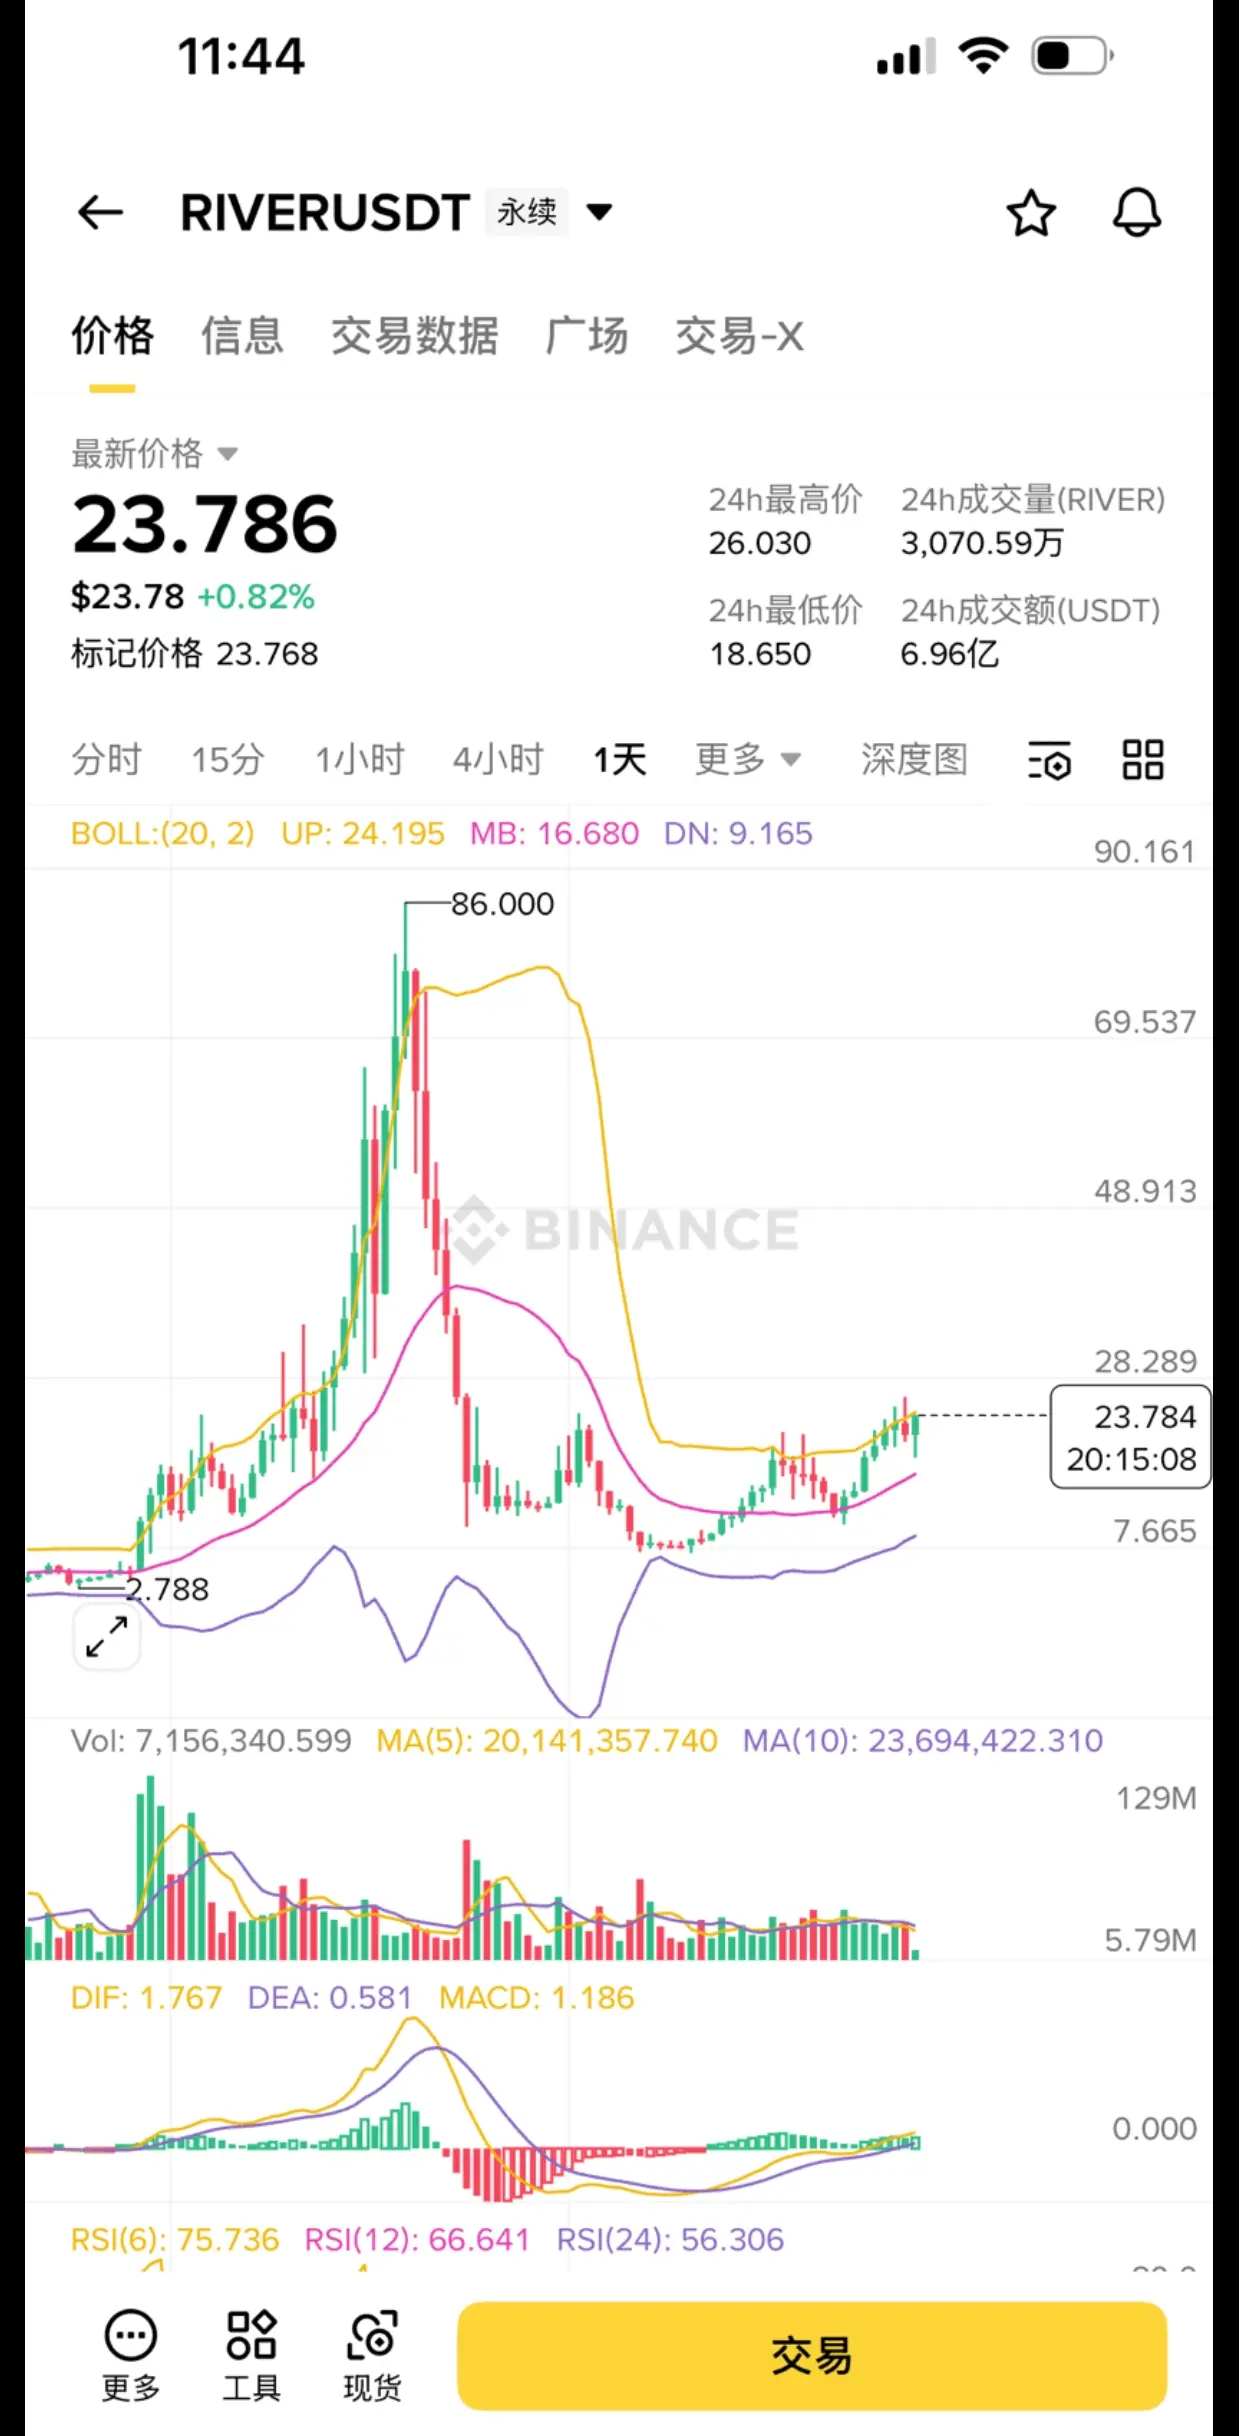Open the 交易数据 tab
Viewport: 1239px width, 2436px height.
(414, 336)
